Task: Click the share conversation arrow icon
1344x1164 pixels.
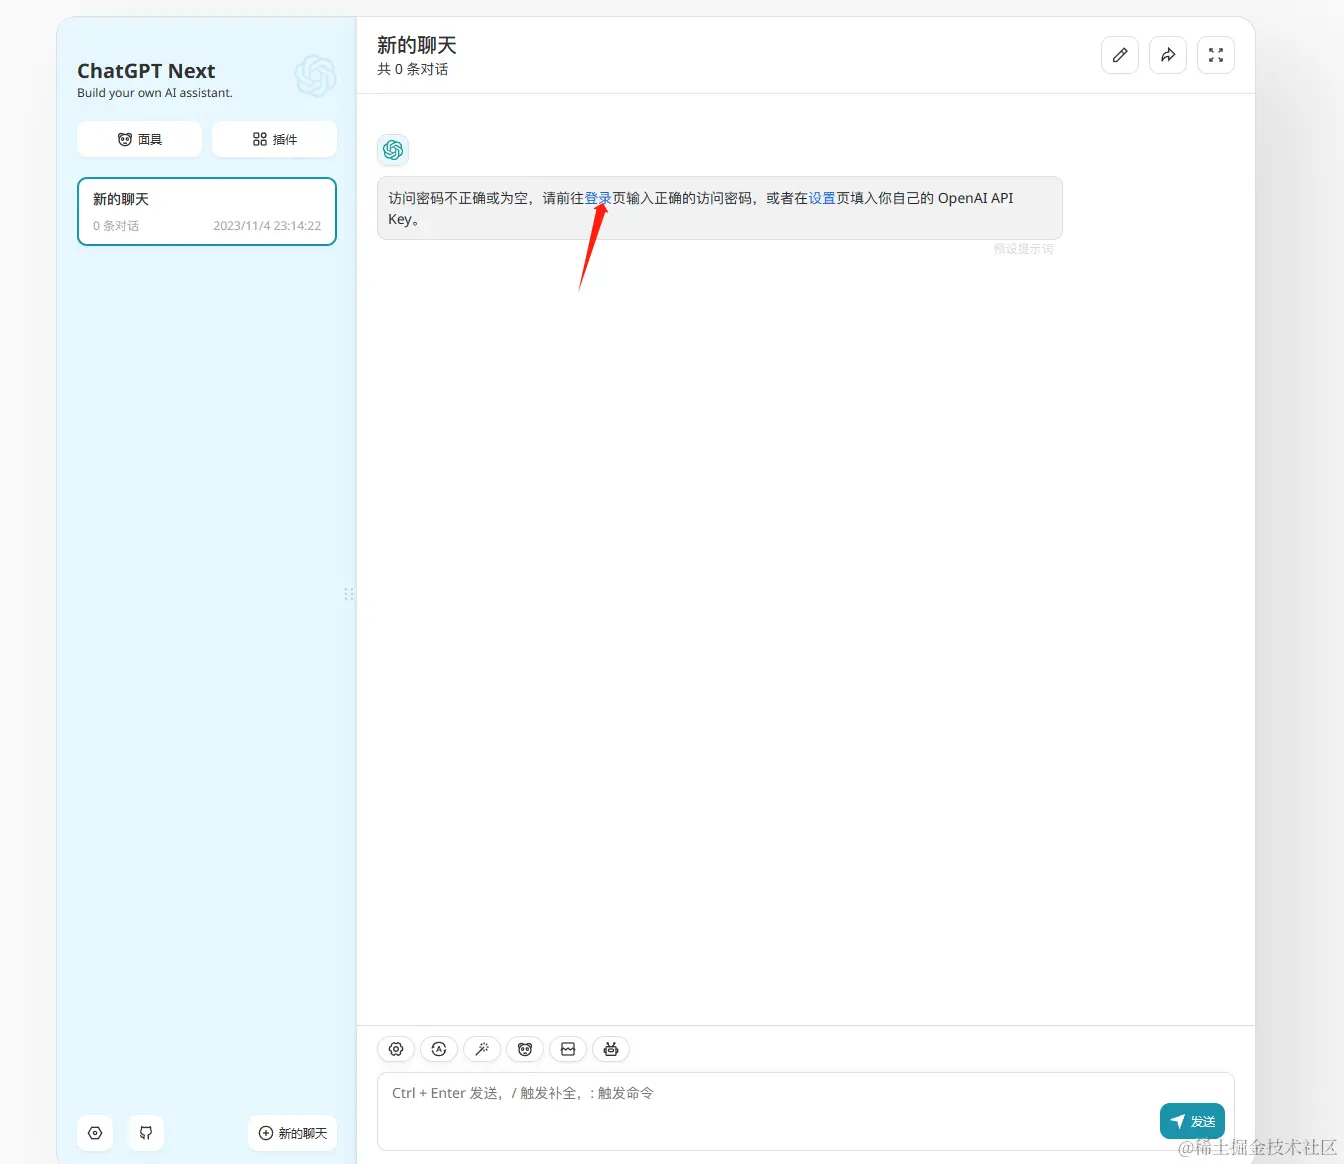Action: pyautogui.click(x=1168, y=55)
